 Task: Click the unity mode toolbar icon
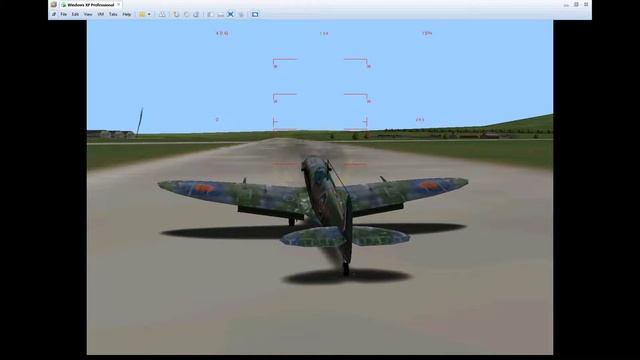241,14
